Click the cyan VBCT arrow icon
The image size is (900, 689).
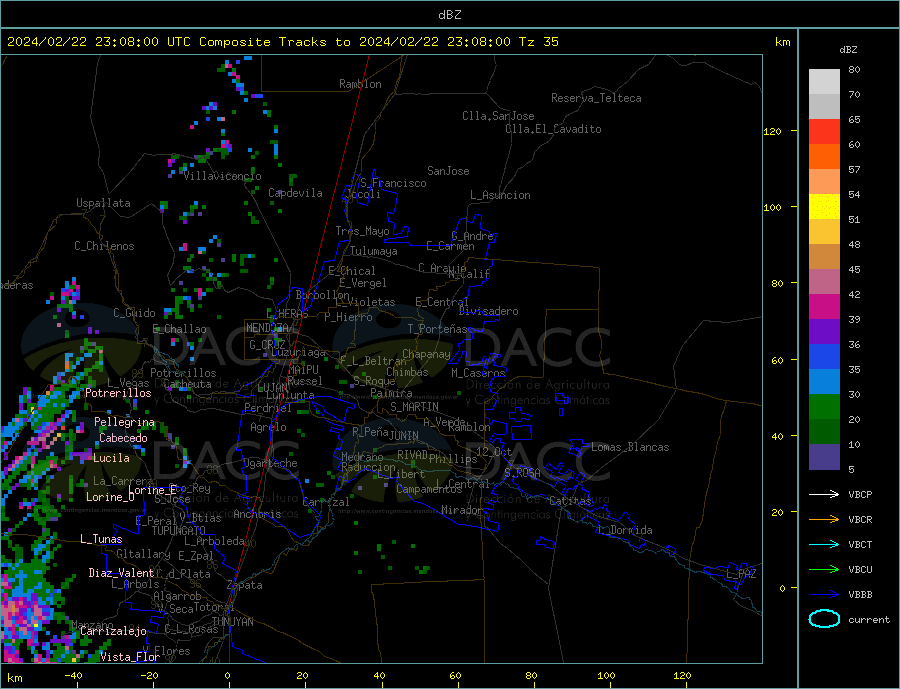point(824,544)
